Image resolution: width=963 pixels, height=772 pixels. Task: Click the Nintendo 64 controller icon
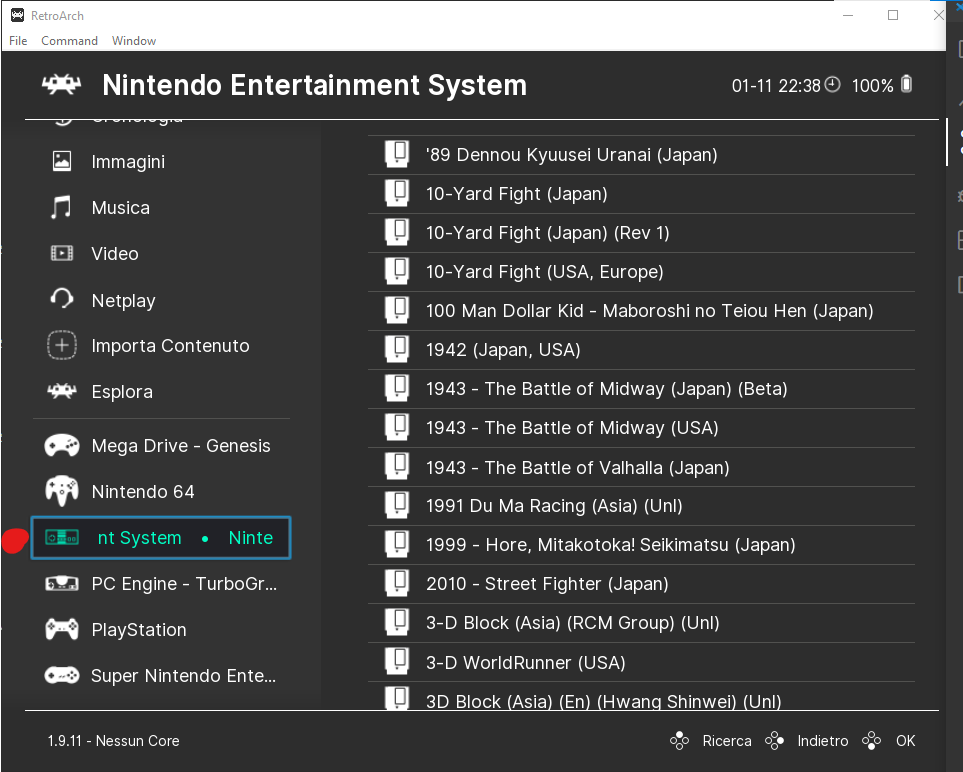coord(61,491)
